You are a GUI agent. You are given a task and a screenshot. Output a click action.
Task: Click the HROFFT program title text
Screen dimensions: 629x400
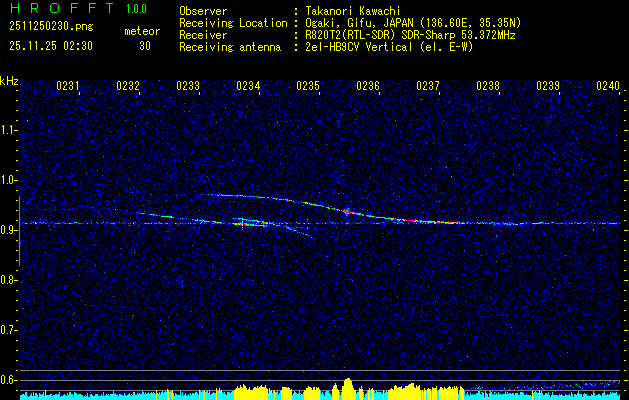click(x=62, y=8)
